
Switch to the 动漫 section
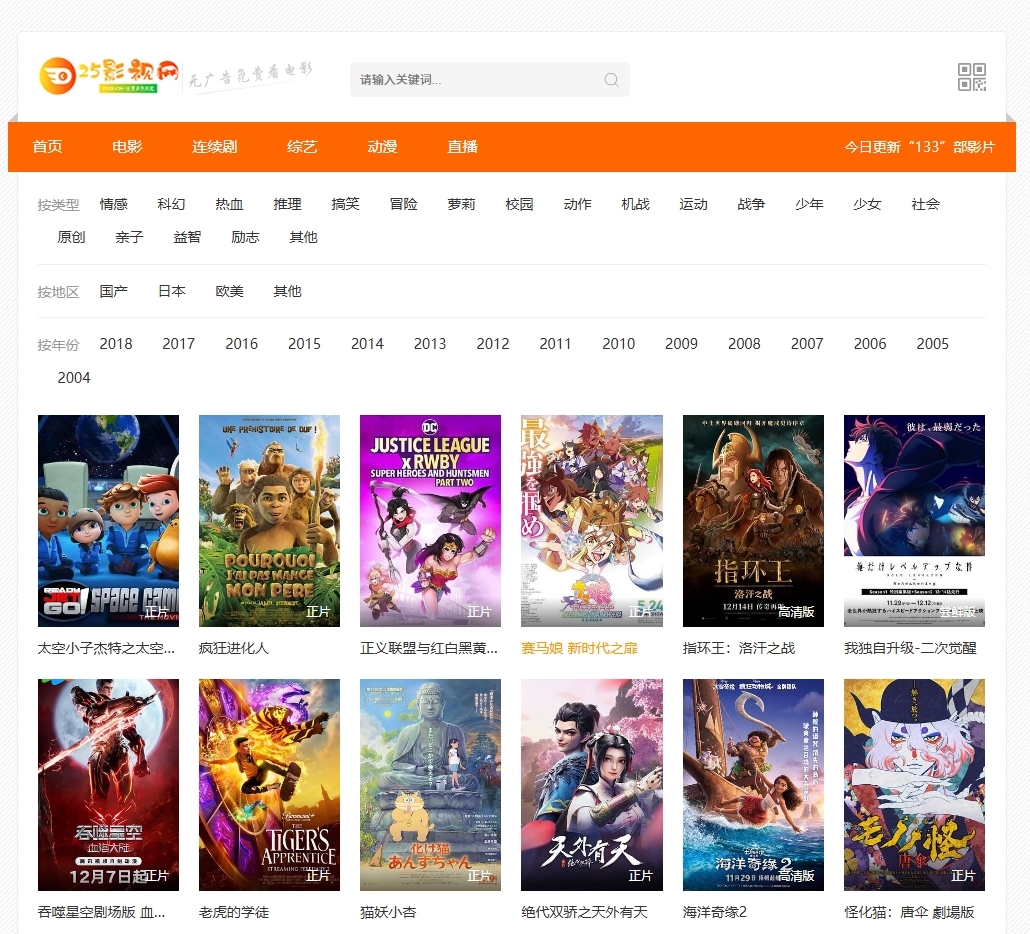tap(382, 146)
